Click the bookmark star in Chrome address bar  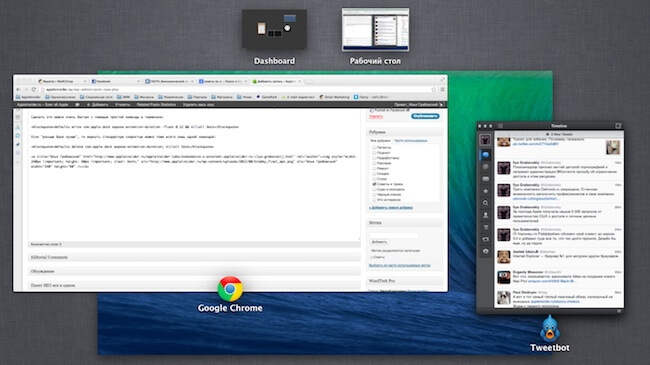point(434,89)
